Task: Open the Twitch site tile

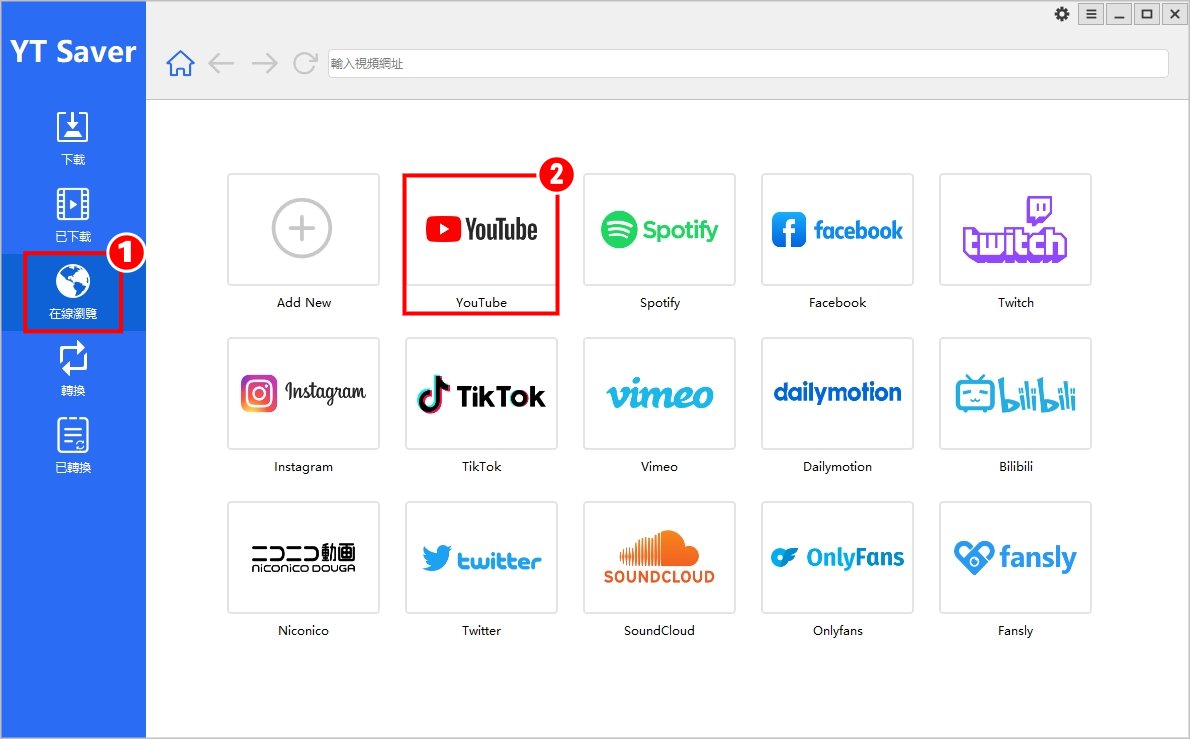Action: click(1015, 229)
